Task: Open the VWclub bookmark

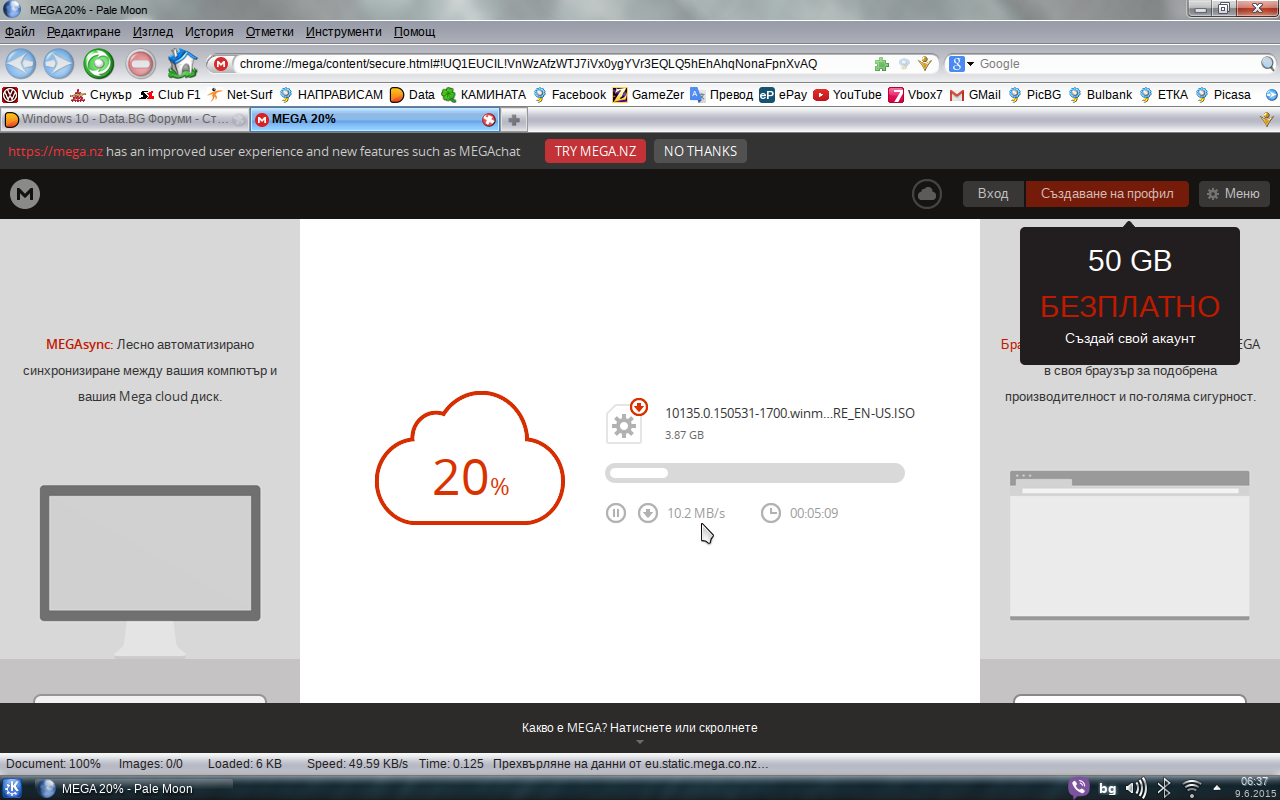Action: click(33, 95)
